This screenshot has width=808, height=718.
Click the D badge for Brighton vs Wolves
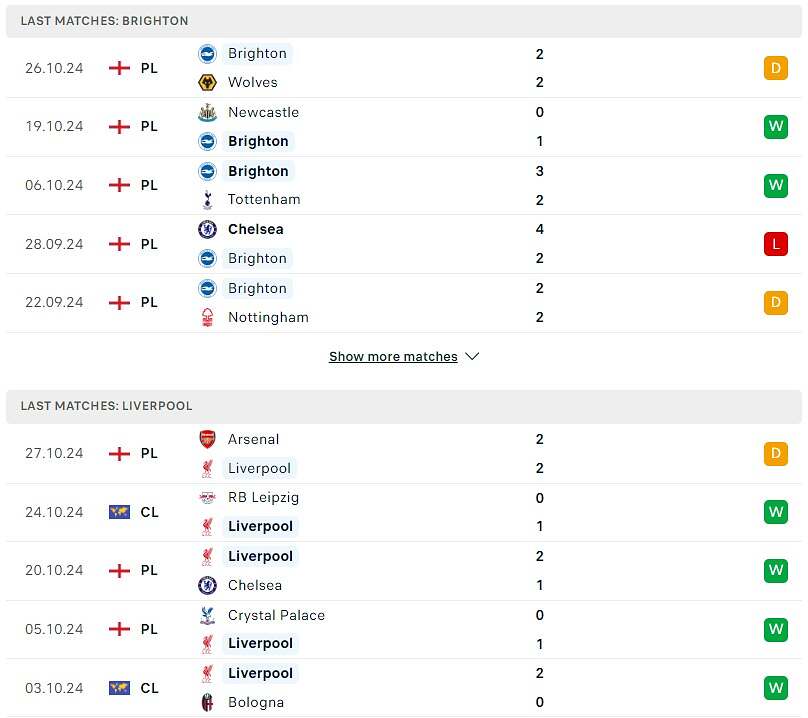click(x=776, y=68)
